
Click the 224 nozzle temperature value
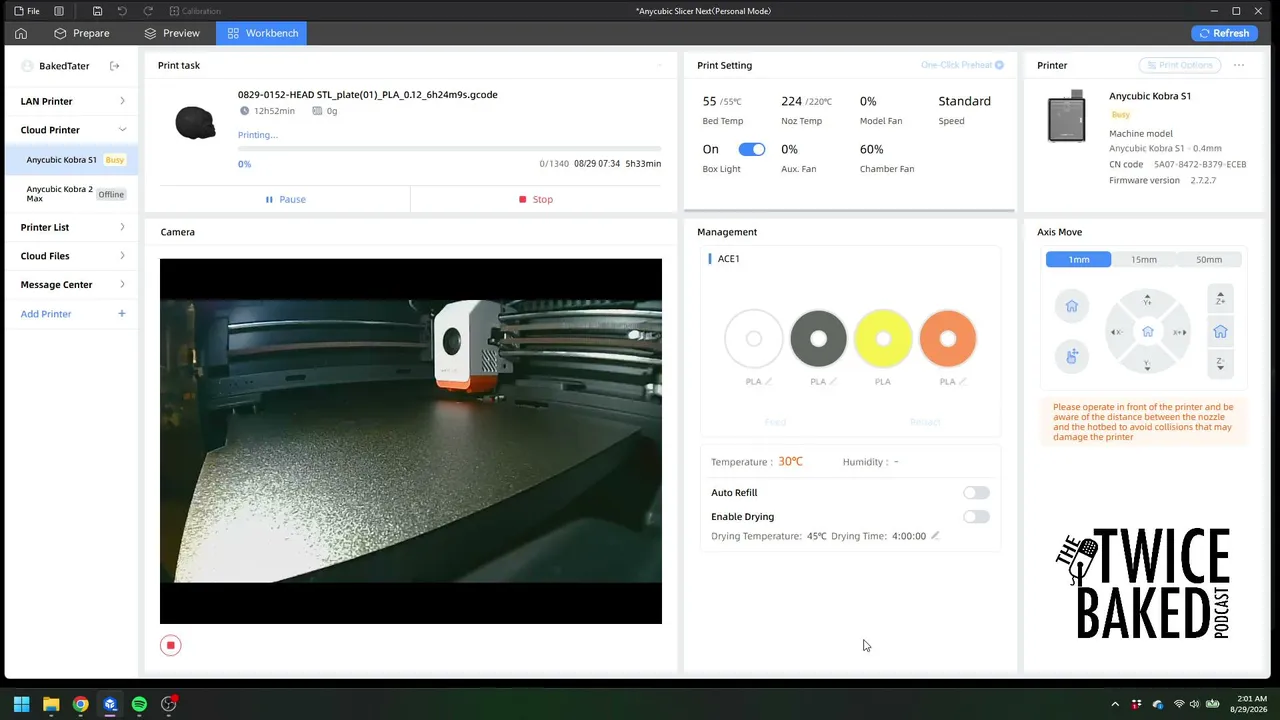click(791, 101)
